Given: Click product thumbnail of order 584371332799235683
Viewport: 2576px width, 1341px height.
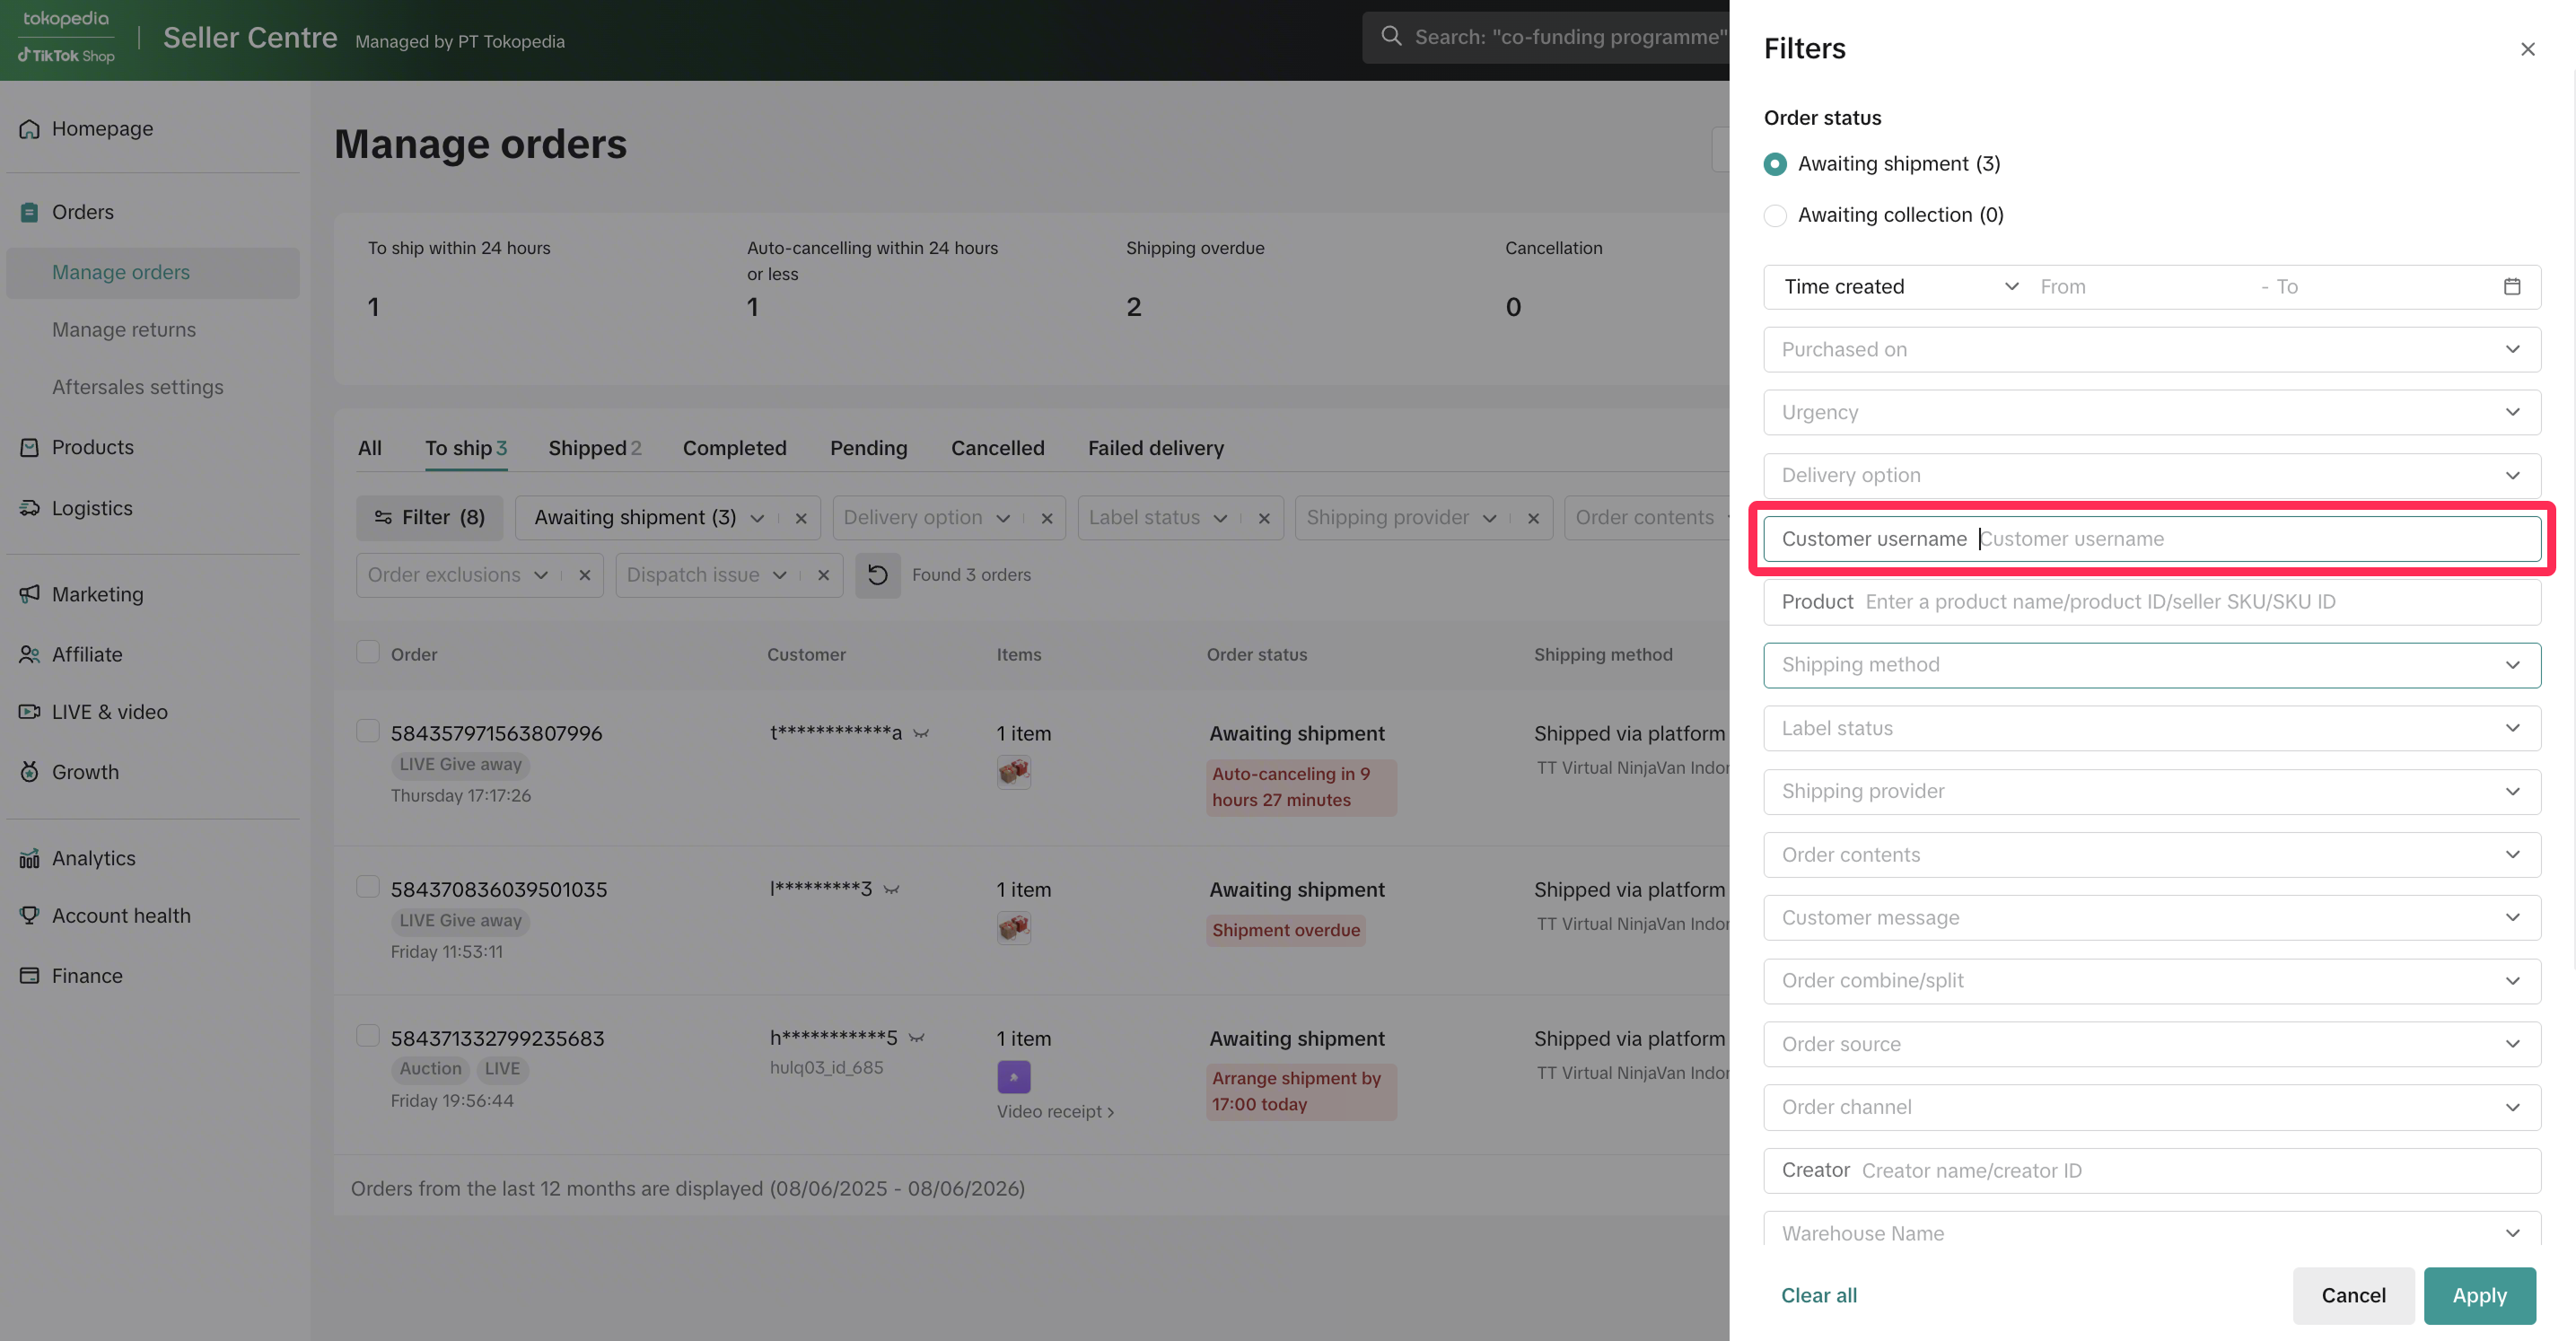Looking at the screenshot, I should click(x=1013, y=1077).
